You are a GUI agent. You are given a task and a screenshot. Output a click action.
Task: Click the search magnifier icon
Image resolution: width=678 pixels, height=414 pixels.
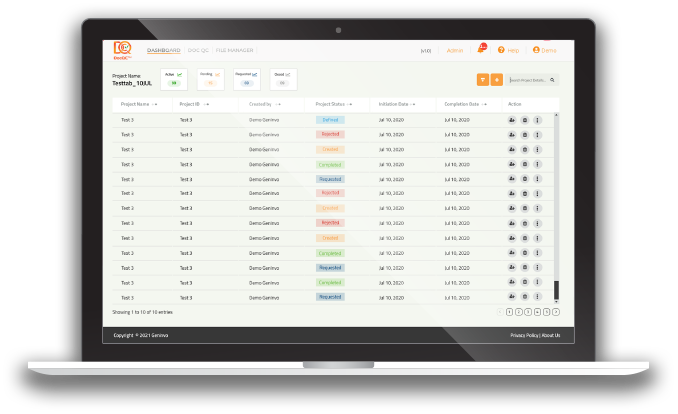tap(552, 80)
